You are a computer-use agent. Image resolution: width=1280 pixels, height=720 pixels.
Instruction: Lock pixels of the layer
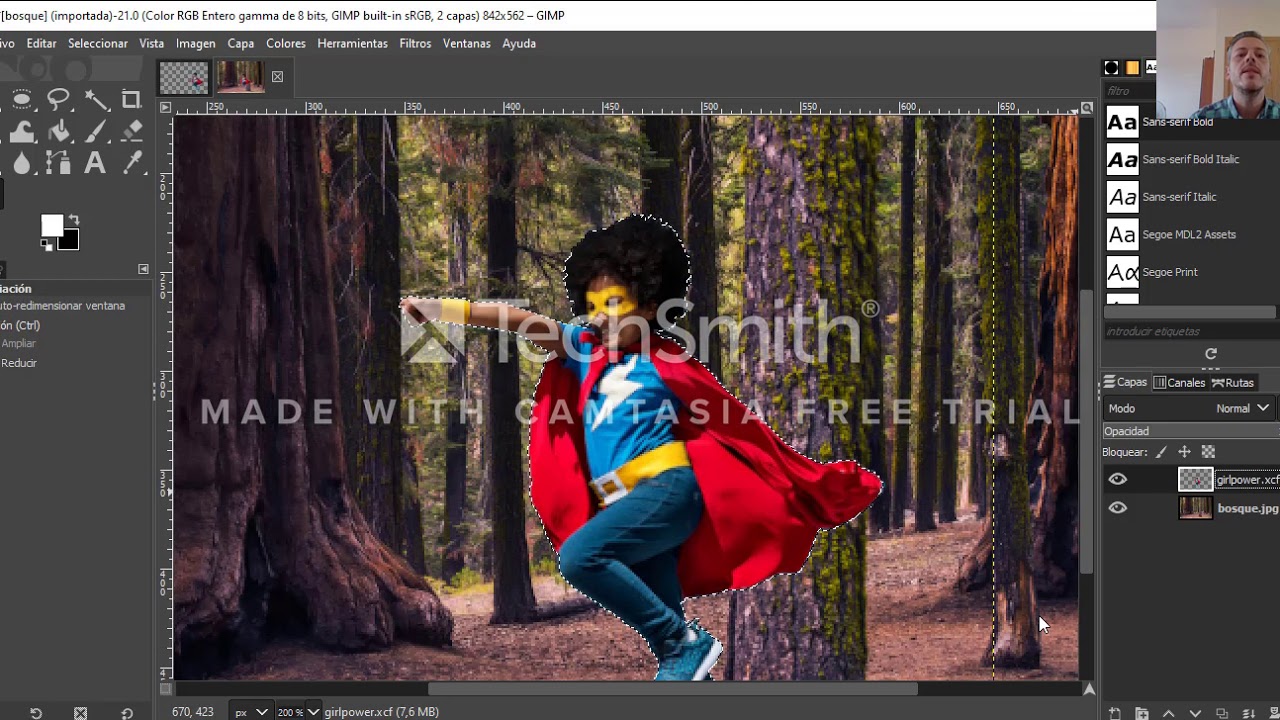tap(1161, 452)
